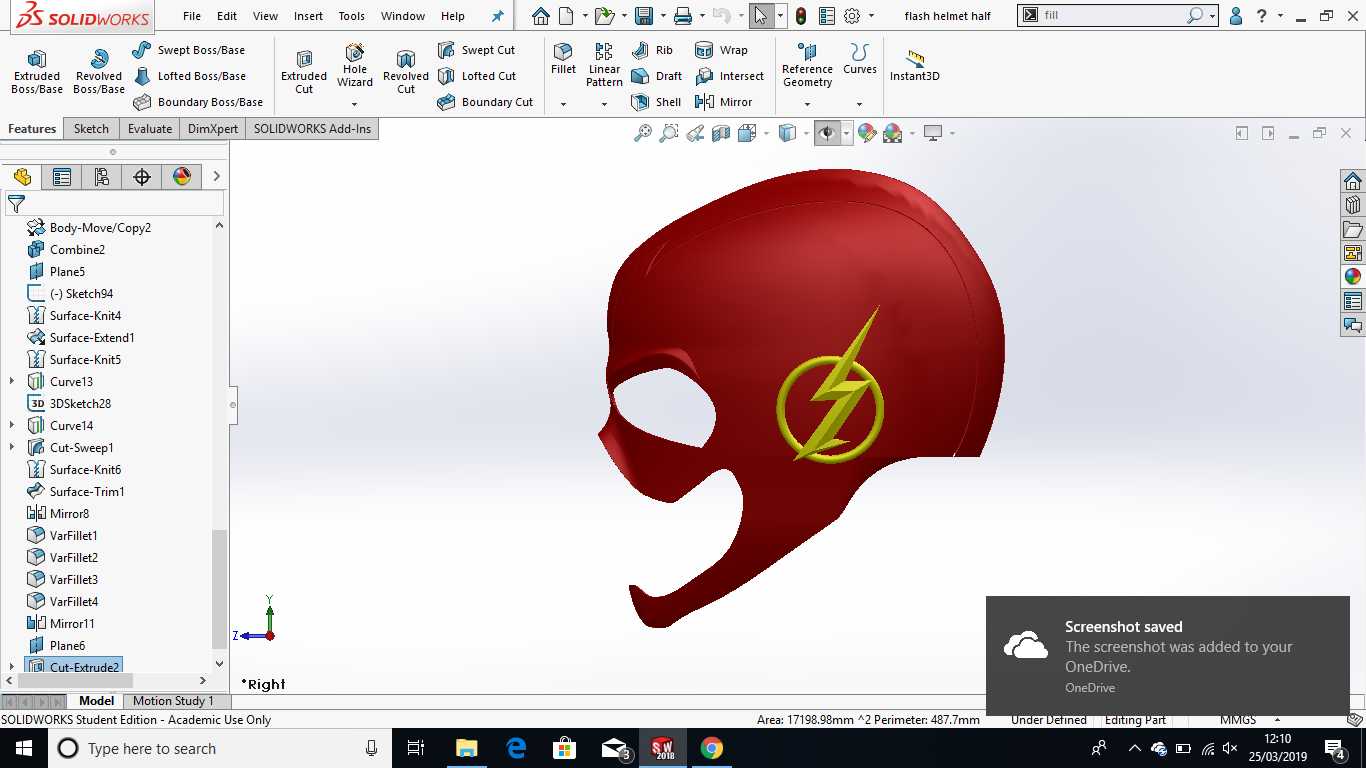1366x768 pixels.
Task: Open File Explorer from the taskbar
Action: [x=466, y=748]
